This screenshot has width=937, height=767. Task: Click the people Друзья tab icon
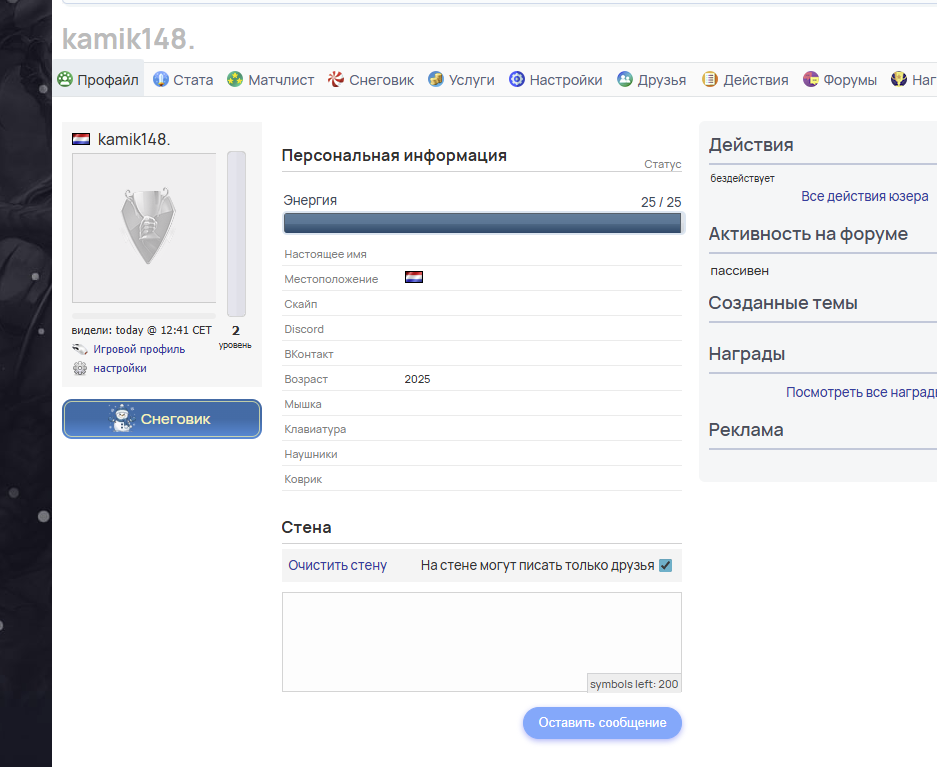click(625, 79)
